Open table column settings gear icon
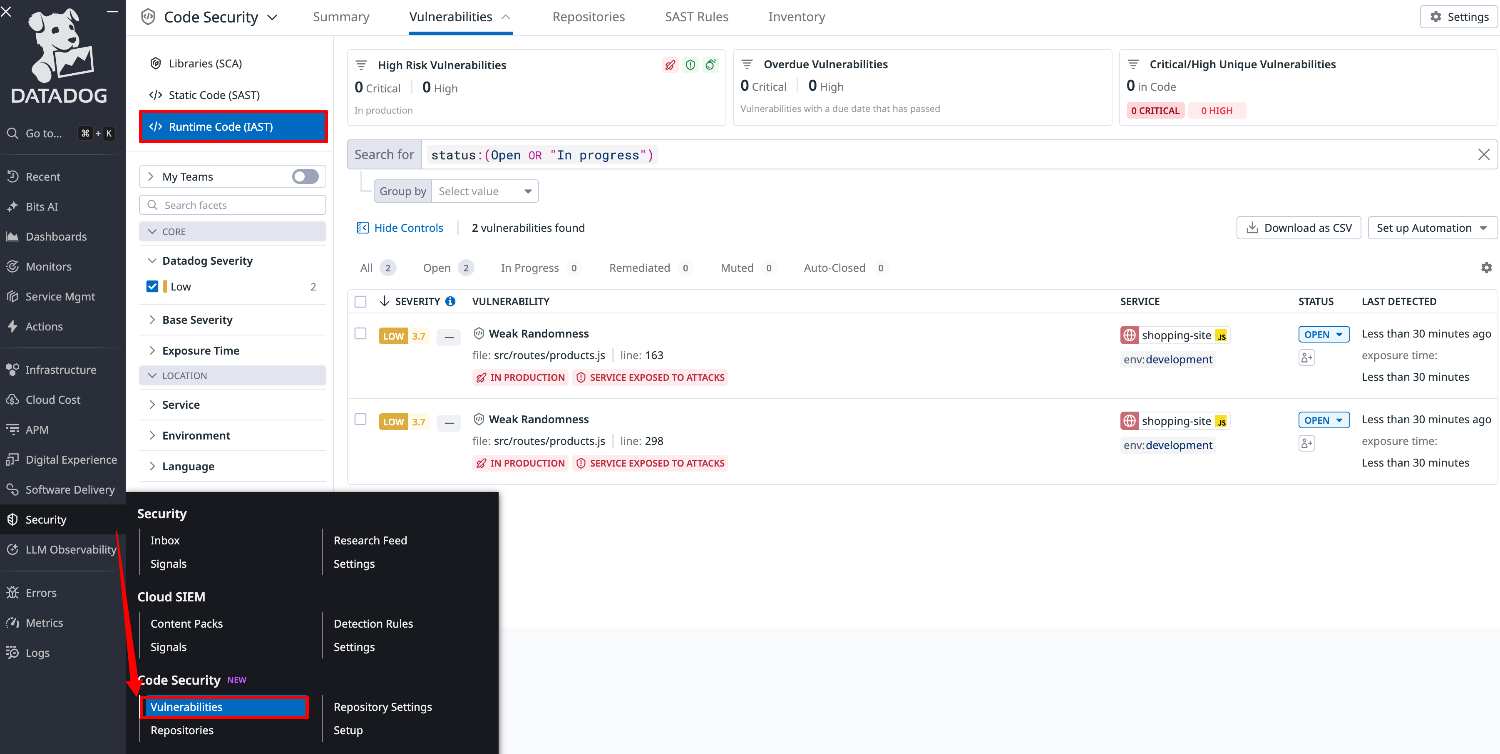 tap(1486, 268)
